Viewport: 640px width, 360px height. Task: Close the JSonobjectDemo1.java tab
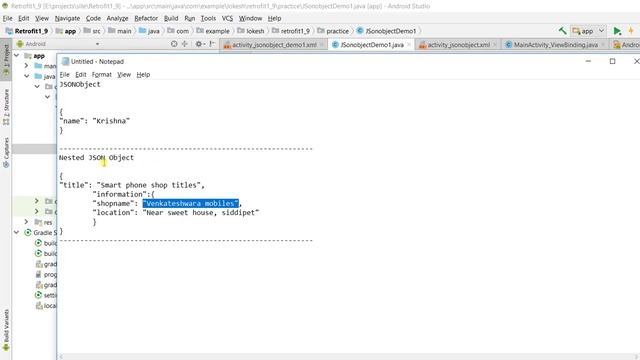click(409, 45)
